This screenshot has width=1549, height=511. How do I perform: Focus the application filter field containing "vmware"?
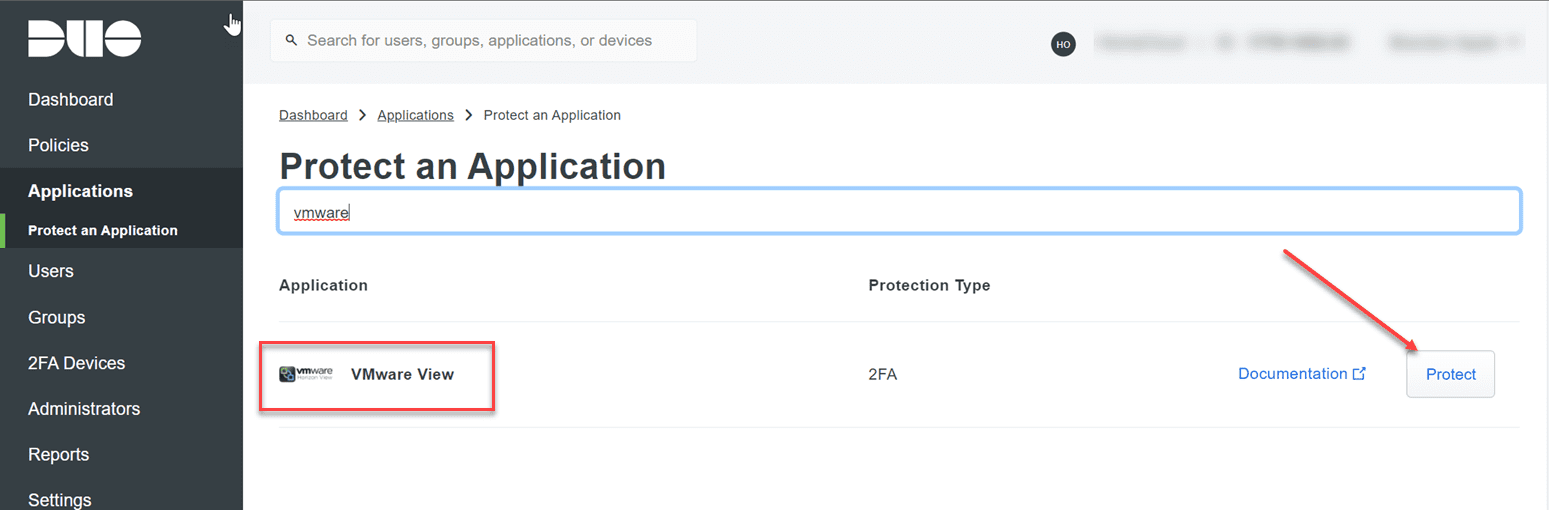[900, 212]
